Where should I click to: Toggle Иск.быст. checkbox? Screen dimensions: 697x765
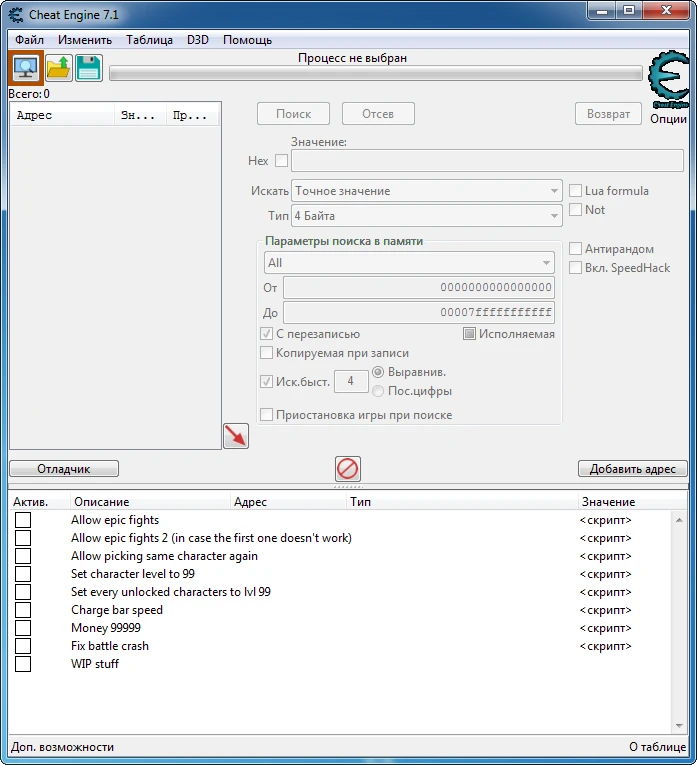[x=266, y=382]
